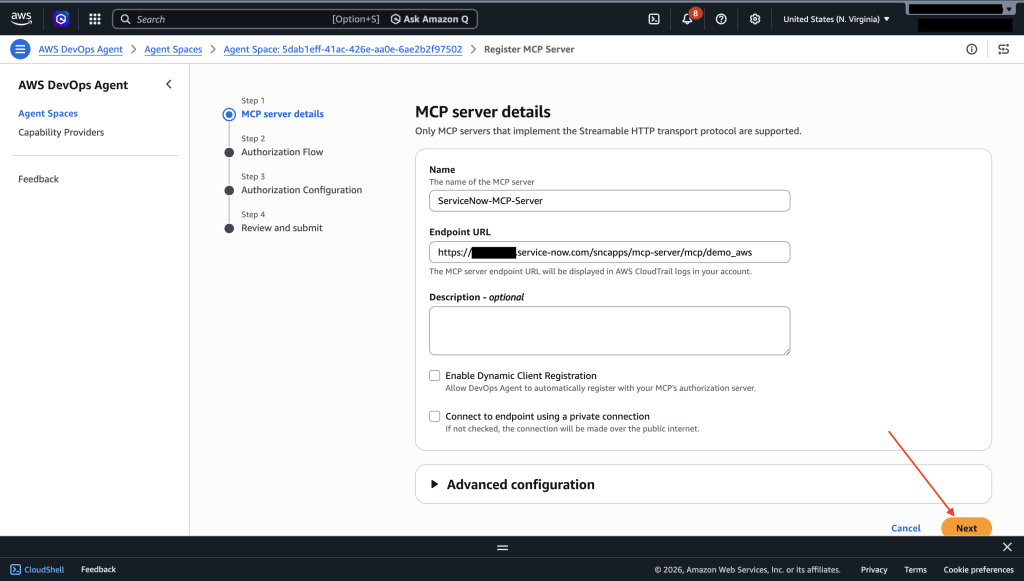
Task: Select the Authorization Flow step
Action: 282,151
